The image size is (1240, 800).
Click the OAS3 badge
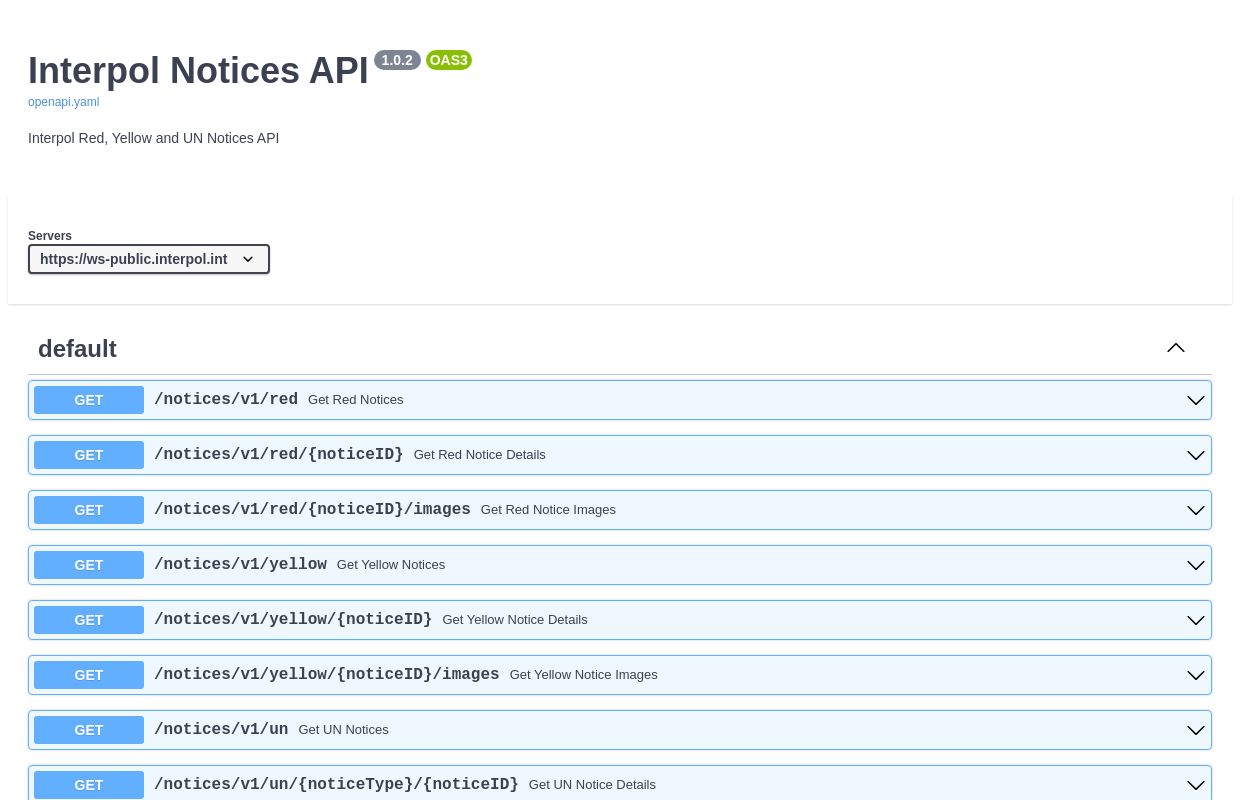pyautogui.click(x=449, y=60)
